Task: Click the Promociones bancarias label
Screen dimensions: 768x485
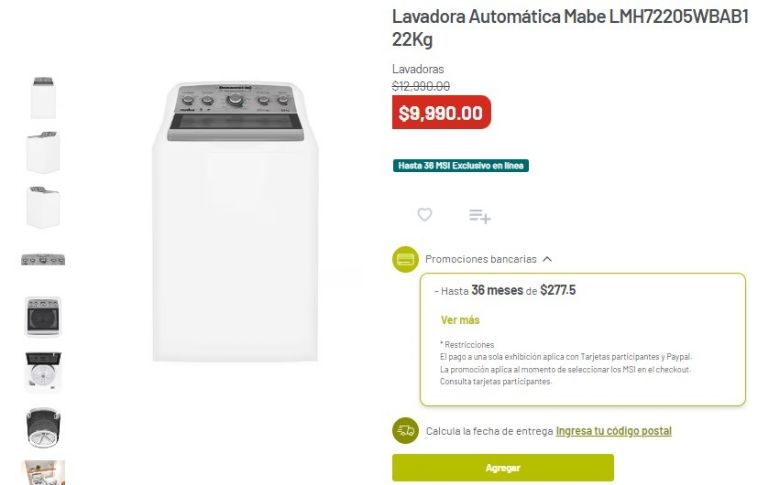Action: pyautogui.click(x=480, y=259)
